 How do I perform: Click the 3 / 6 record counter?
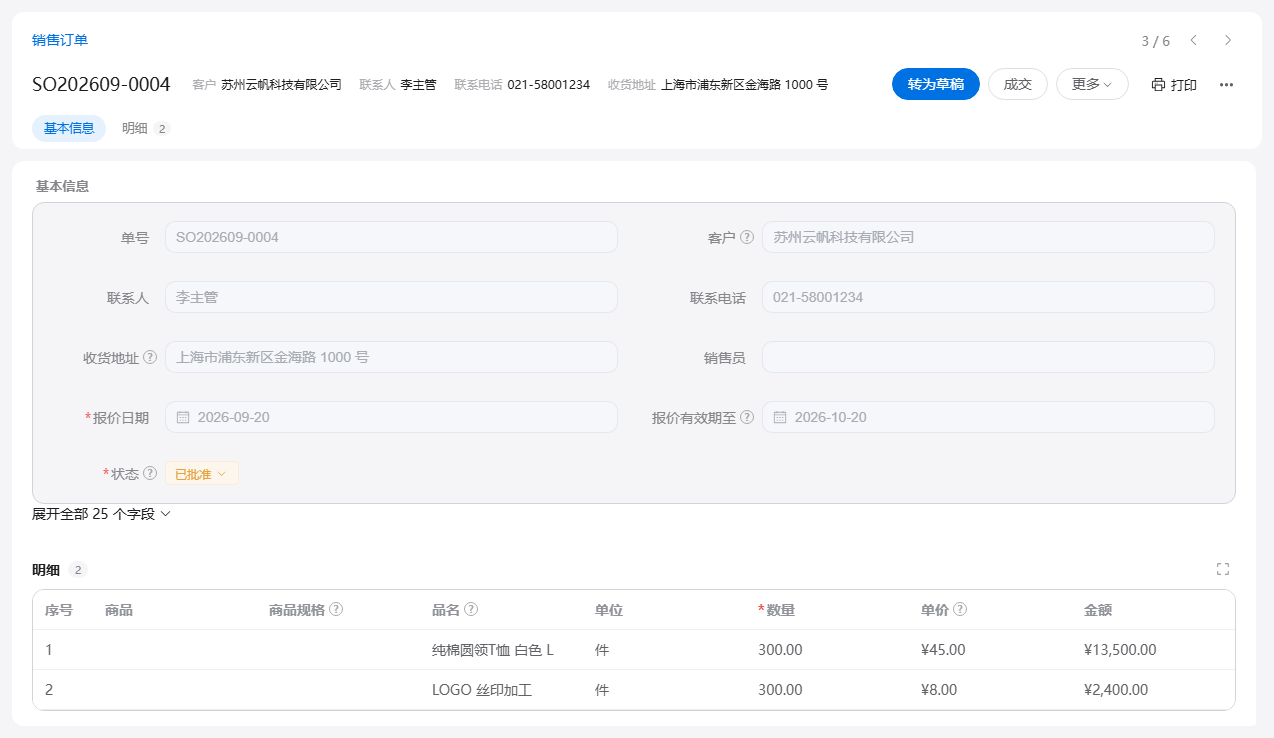pos(1155,41)
